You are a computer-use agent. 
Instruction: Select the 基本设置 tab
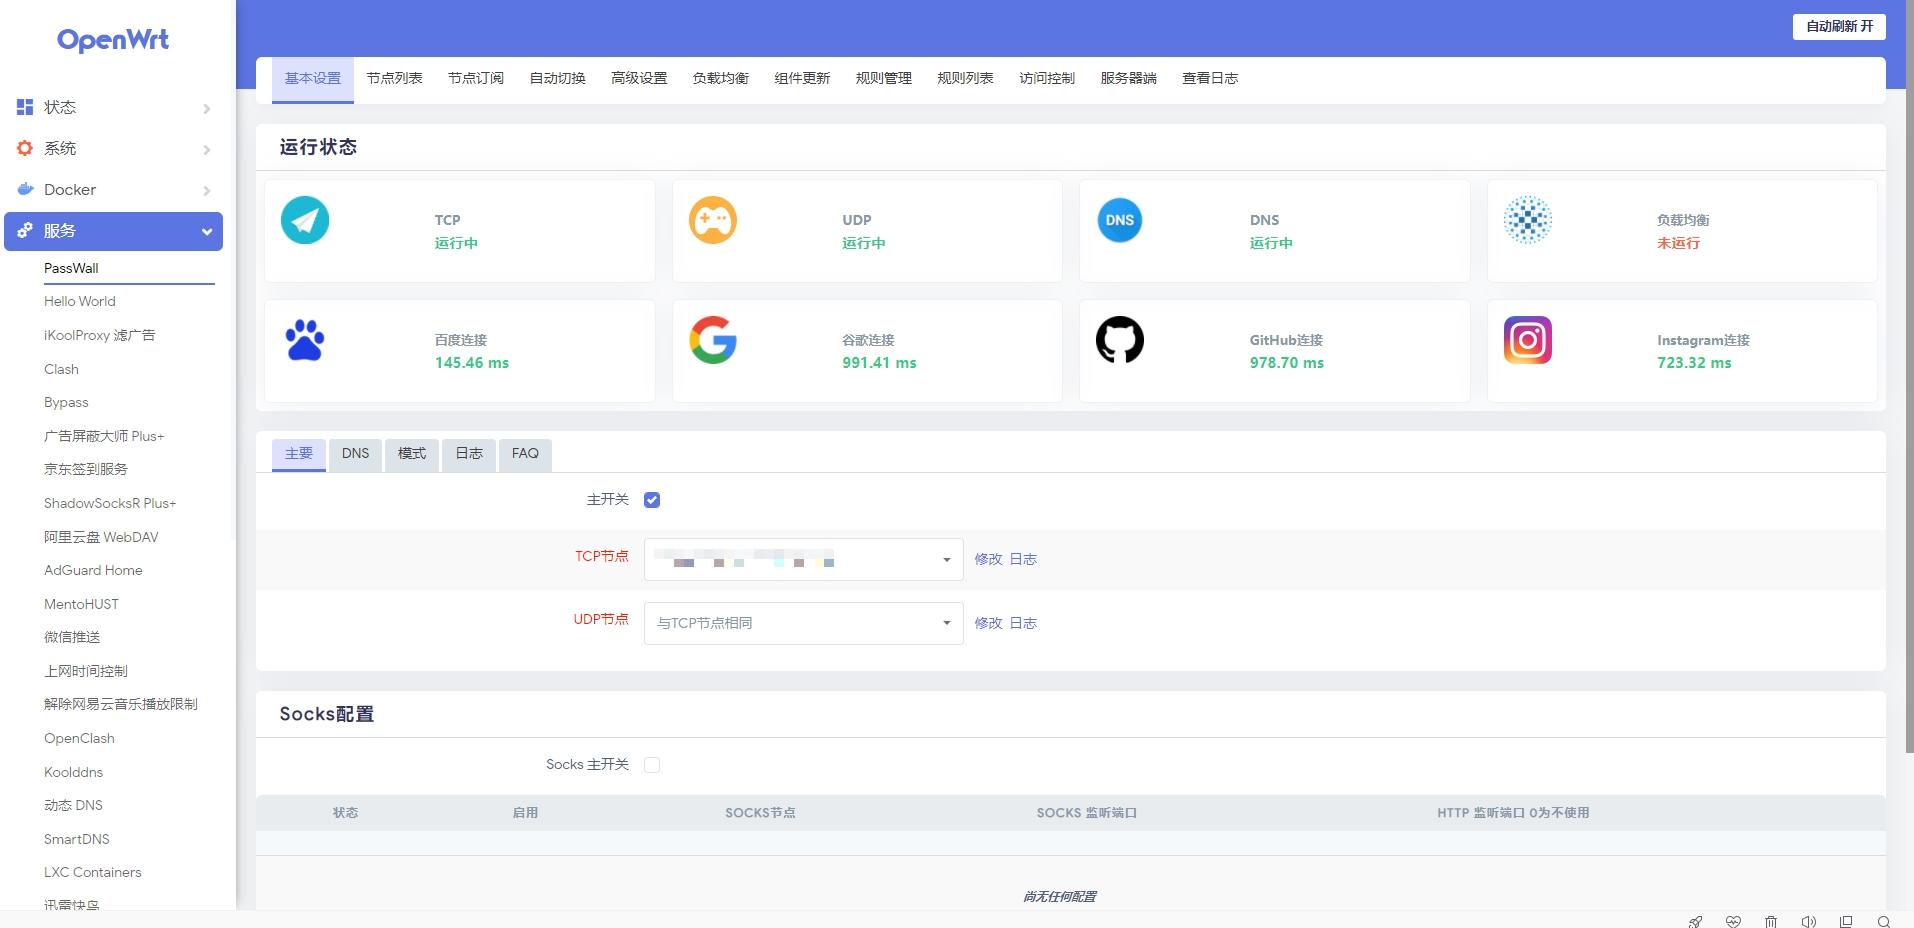313,79
